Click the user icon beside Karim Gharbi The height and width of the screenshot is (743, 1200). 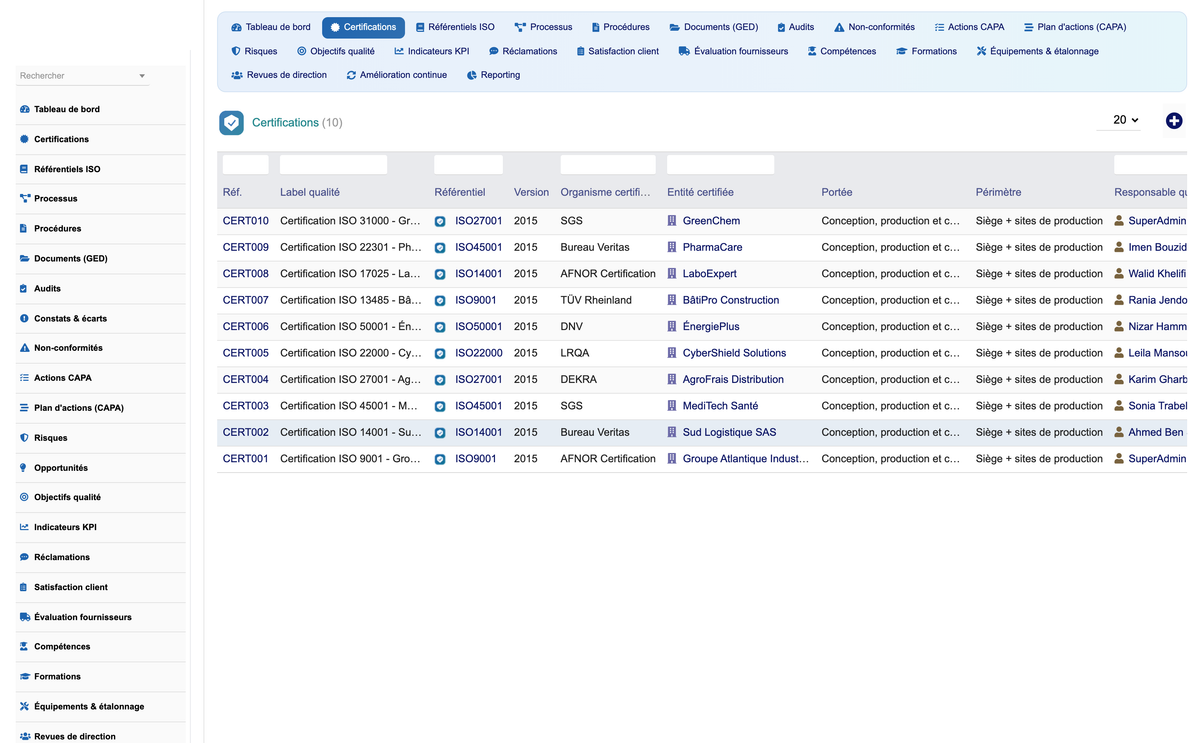pos(1120,379)
